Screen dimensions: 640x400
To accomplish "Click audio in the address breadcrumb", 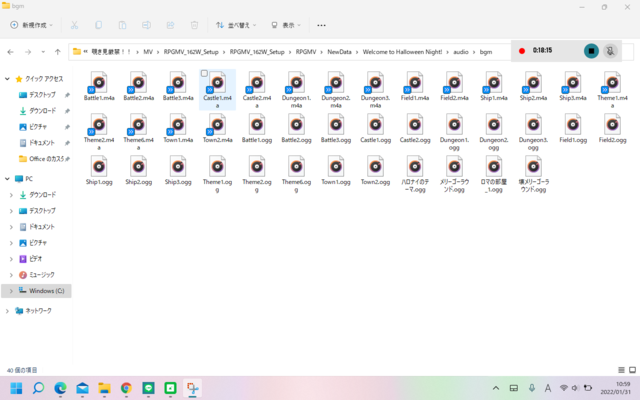I will pos(461,52).
